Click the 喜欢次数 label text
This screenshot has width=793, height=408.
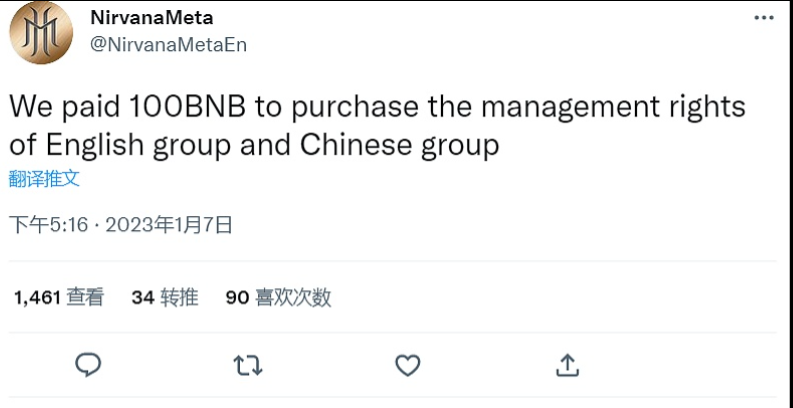pos(293,297)
